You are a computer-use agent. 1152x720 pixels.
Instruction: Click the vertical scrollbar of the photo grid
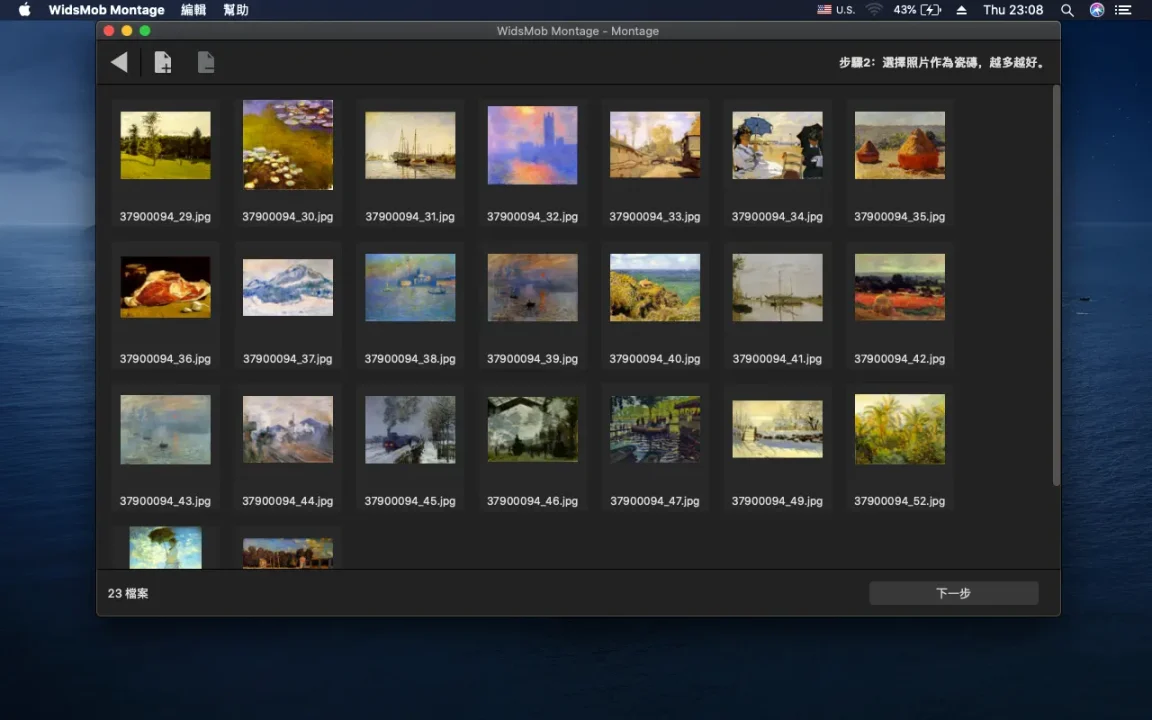[x=1055, y=285]
